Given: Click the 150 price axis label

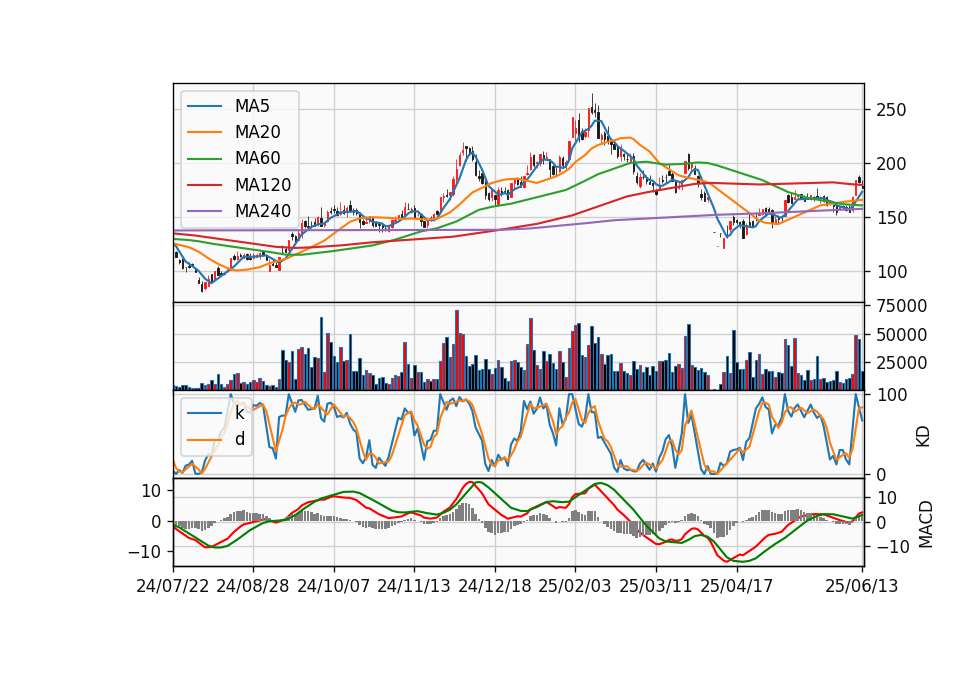Looking at the screenshot, I should (x=891, y=218).
